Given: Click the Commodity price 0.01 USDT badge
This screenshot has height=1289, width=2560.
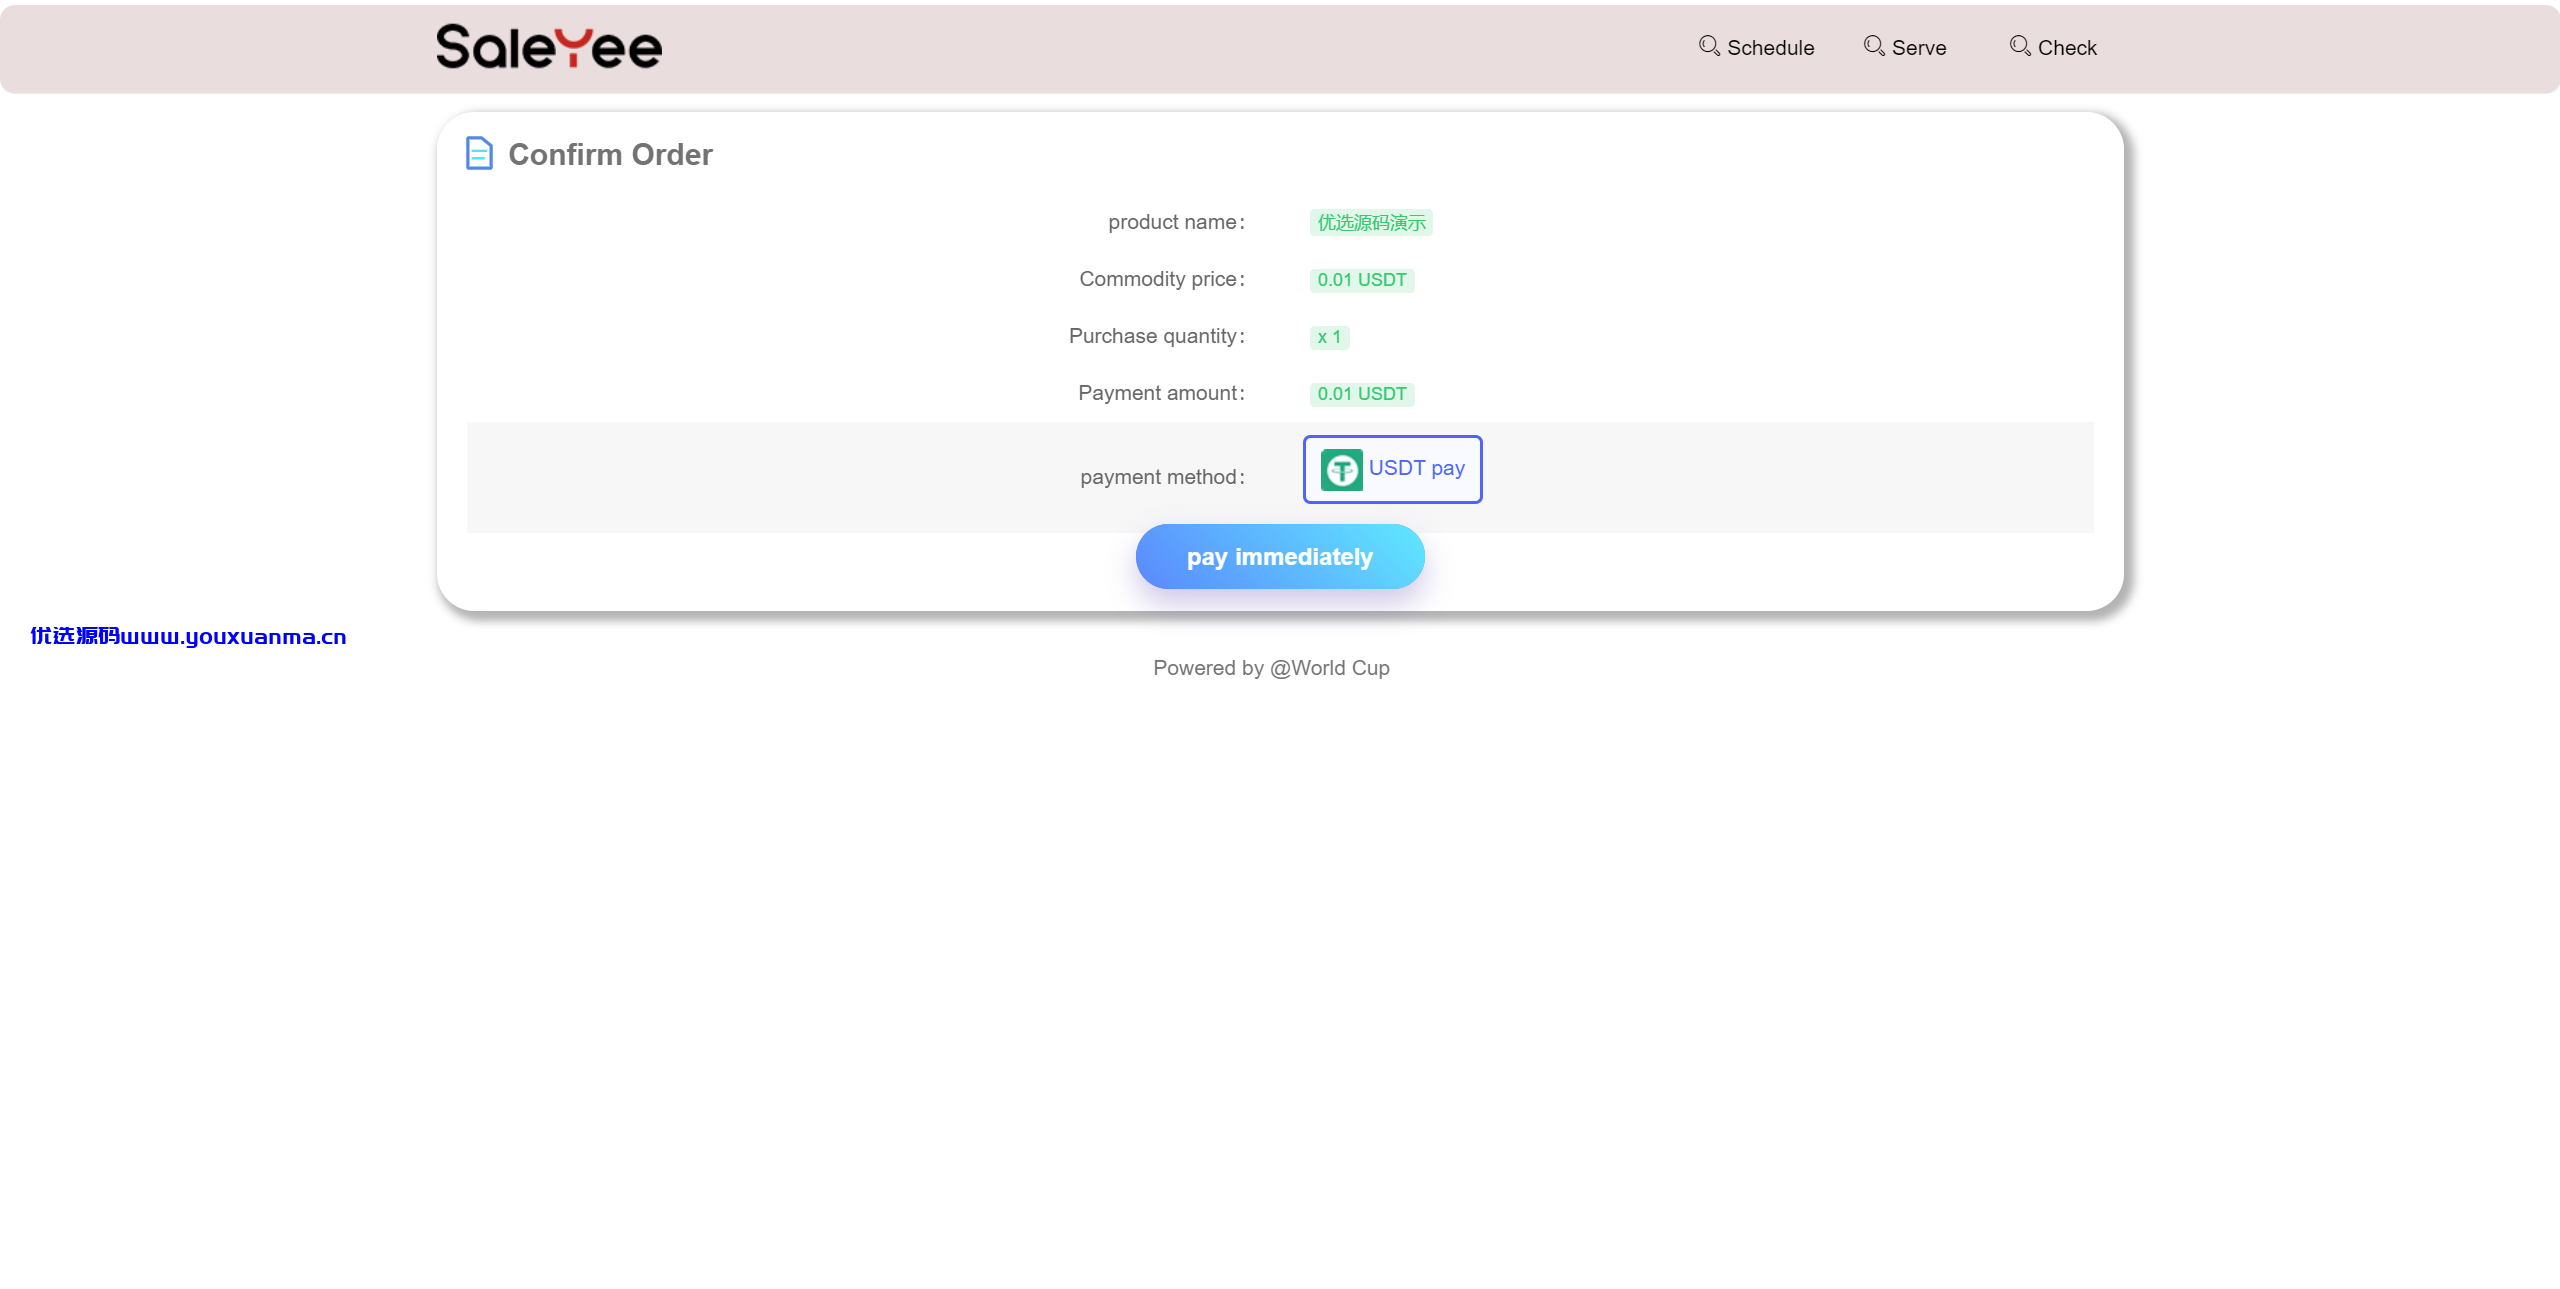Looking at the screenshot, I should click(1362, 280).
